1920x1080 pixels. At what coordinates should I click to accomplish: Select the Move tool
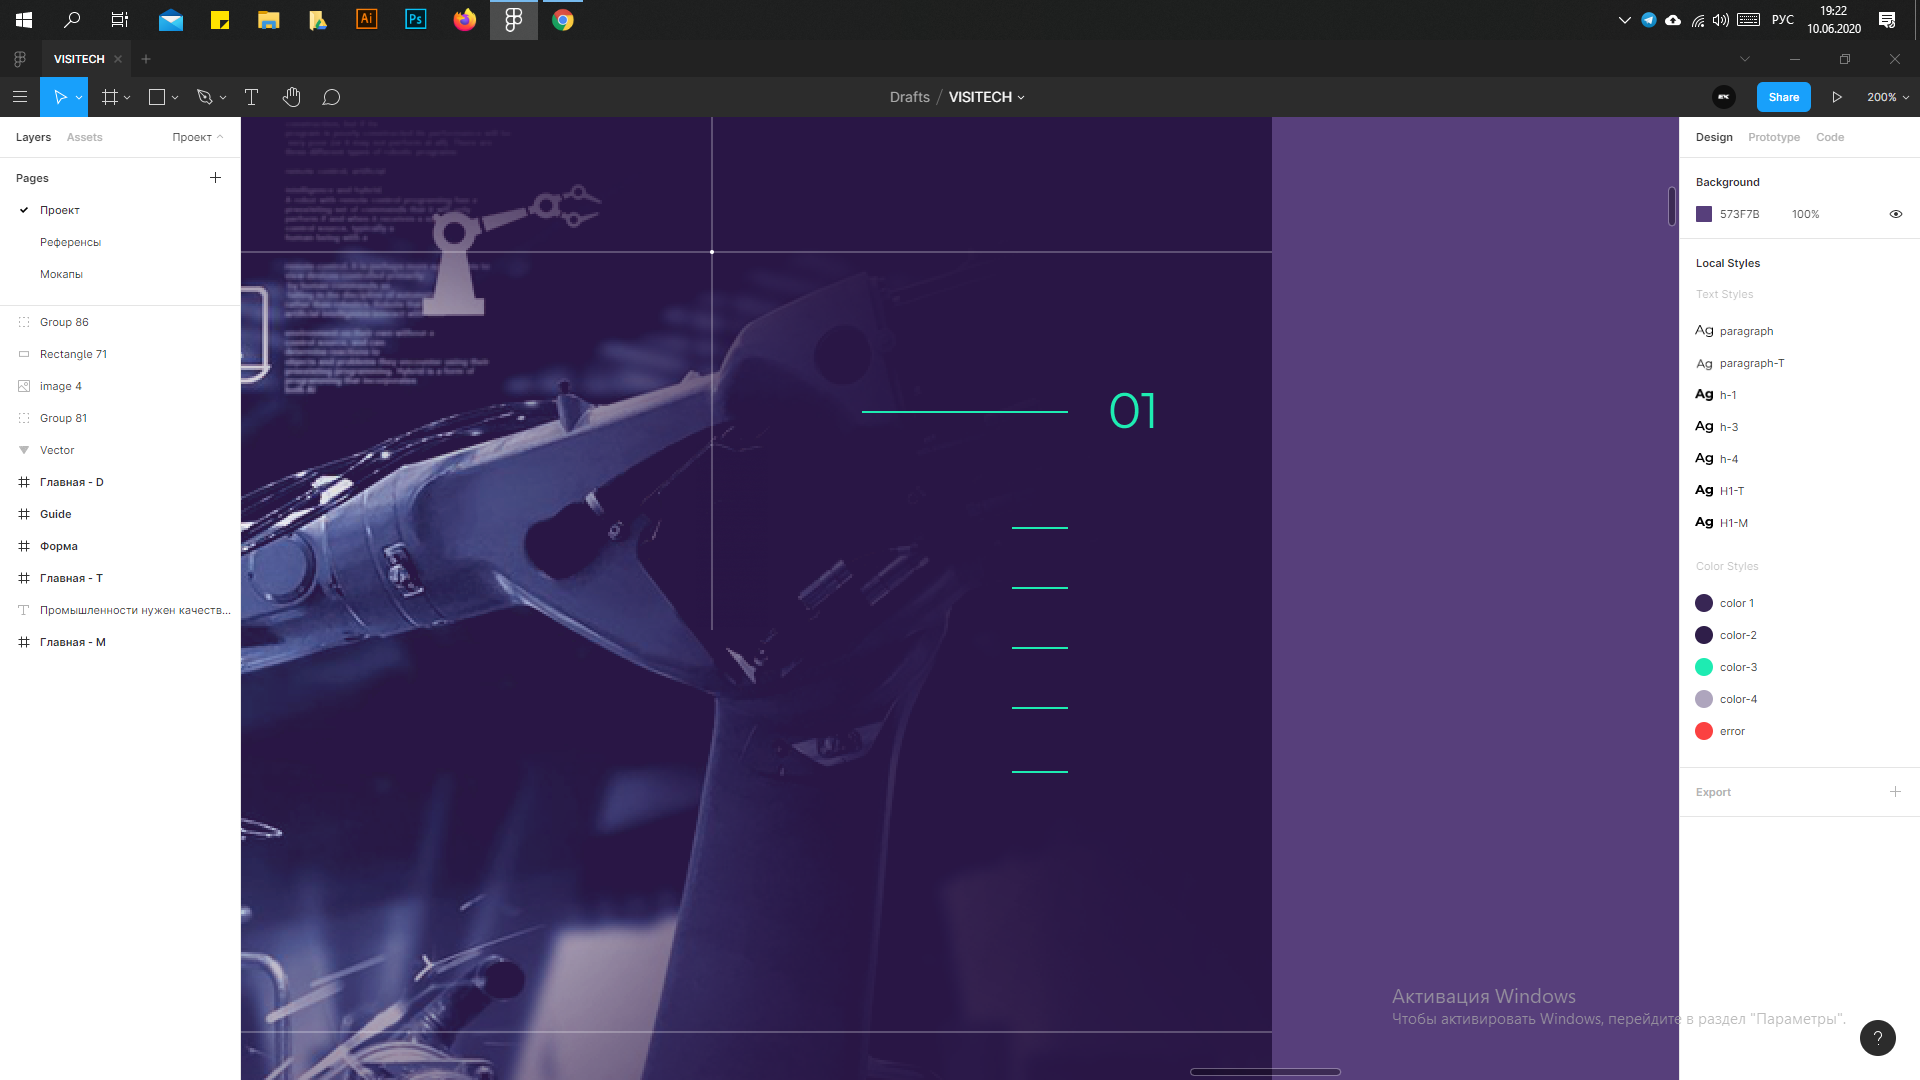click(x=59, y=97)
